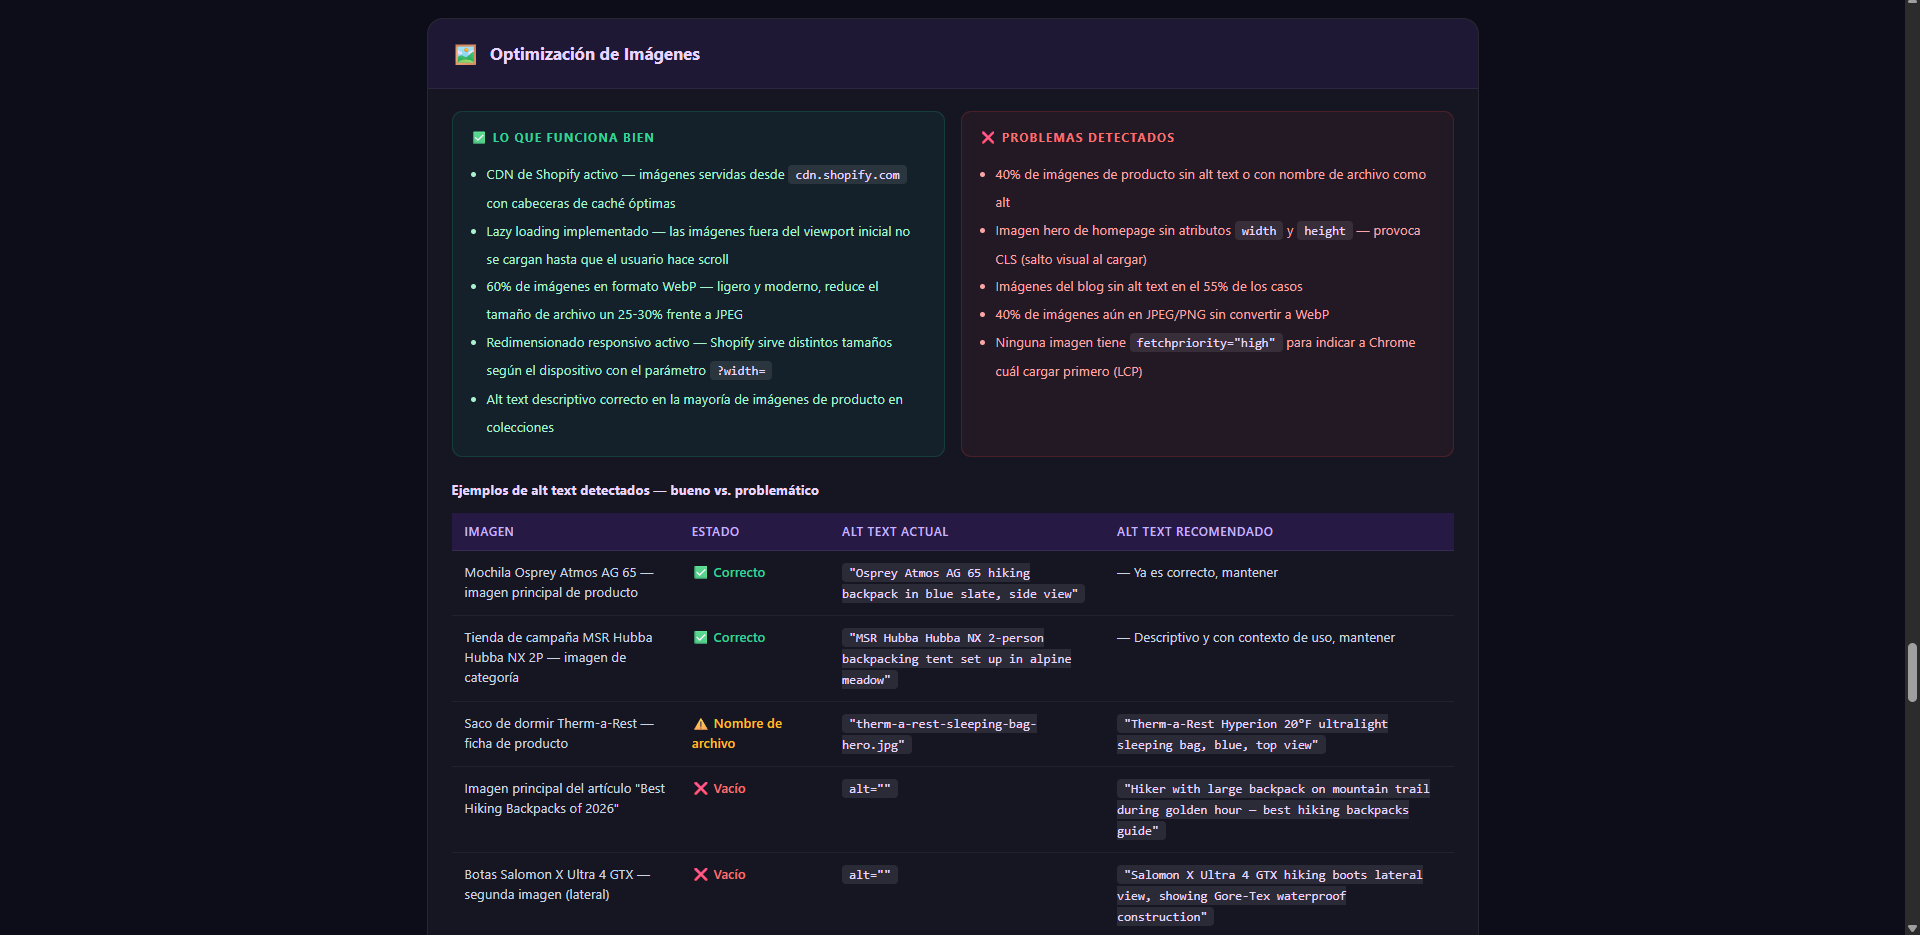Click the ESTADO column header
Image resolution: width=1920 pixels, height=935 pixels.
(716, 532)
